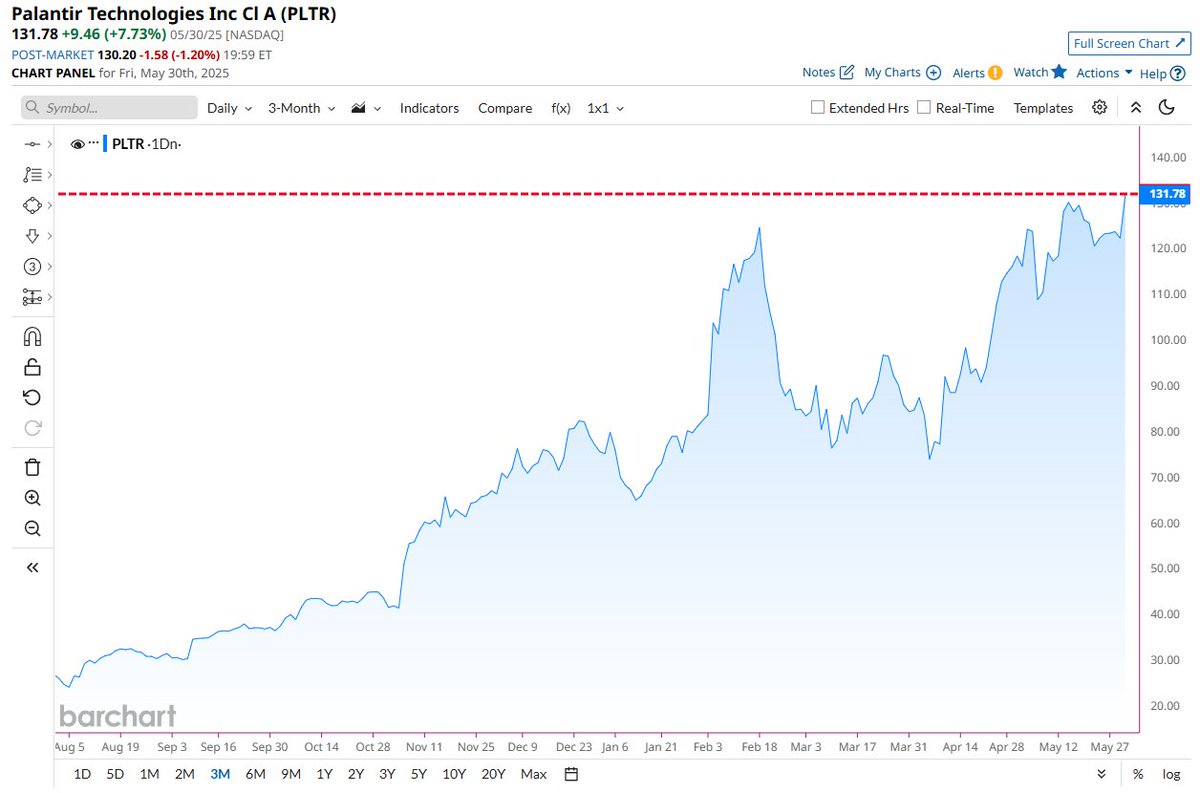Select the 1D range tab

tap(83, 774)
